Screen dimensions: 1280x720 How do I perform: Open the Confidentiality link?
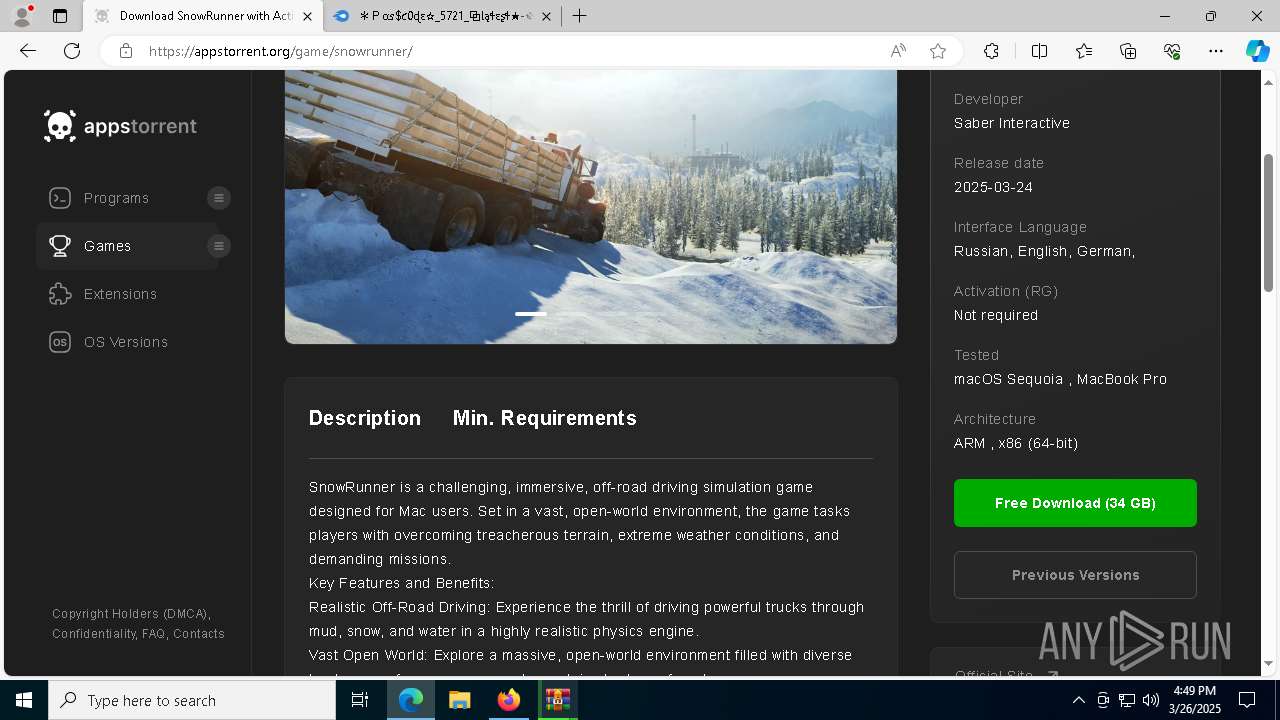(x=93, y=634)
